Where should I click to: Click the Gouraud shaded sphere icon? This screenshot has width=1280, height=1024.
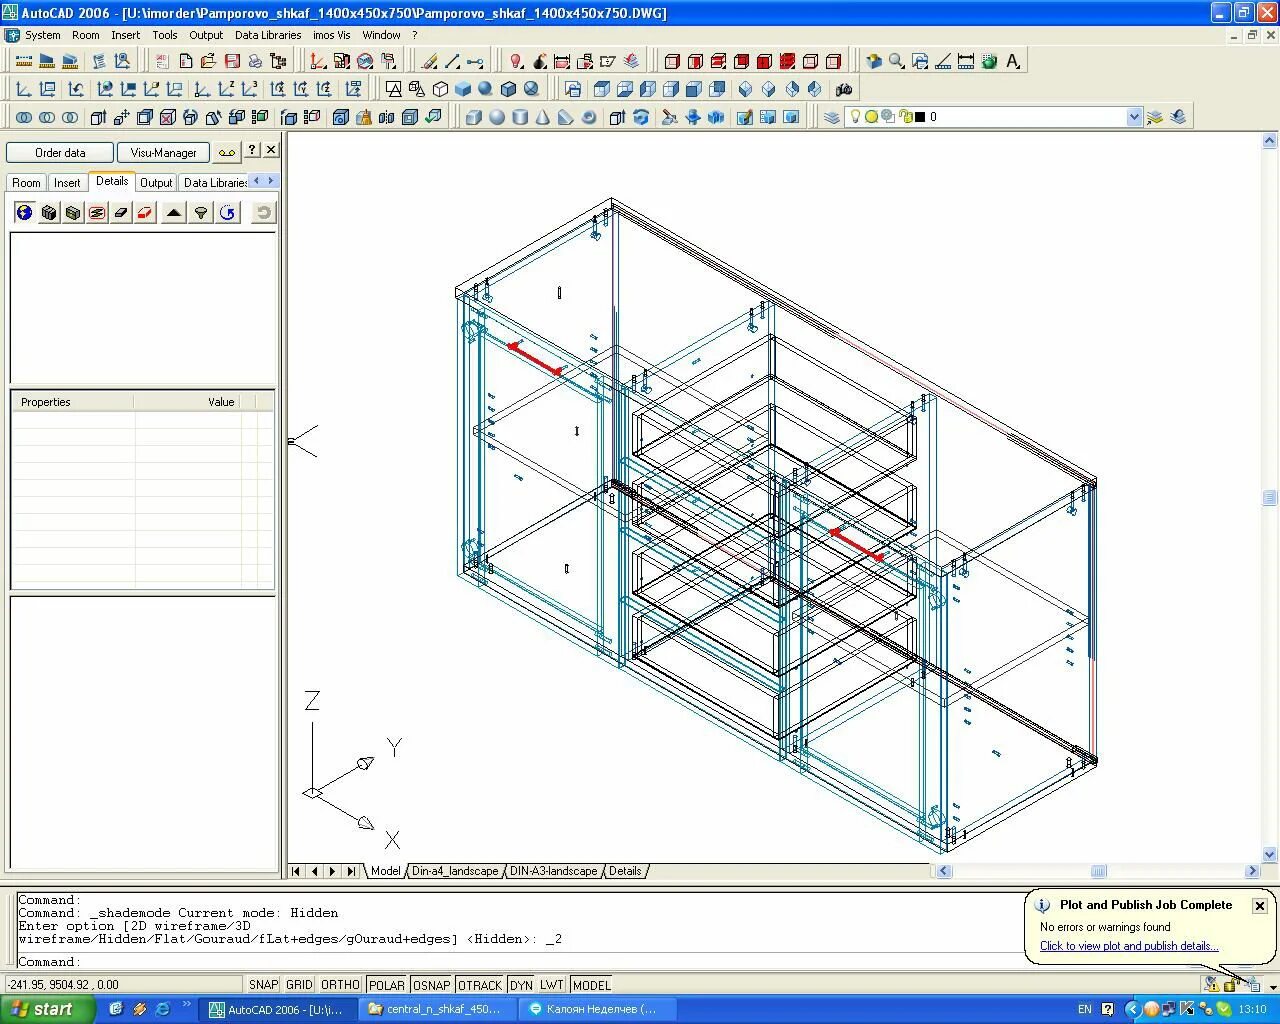point(485,89)
